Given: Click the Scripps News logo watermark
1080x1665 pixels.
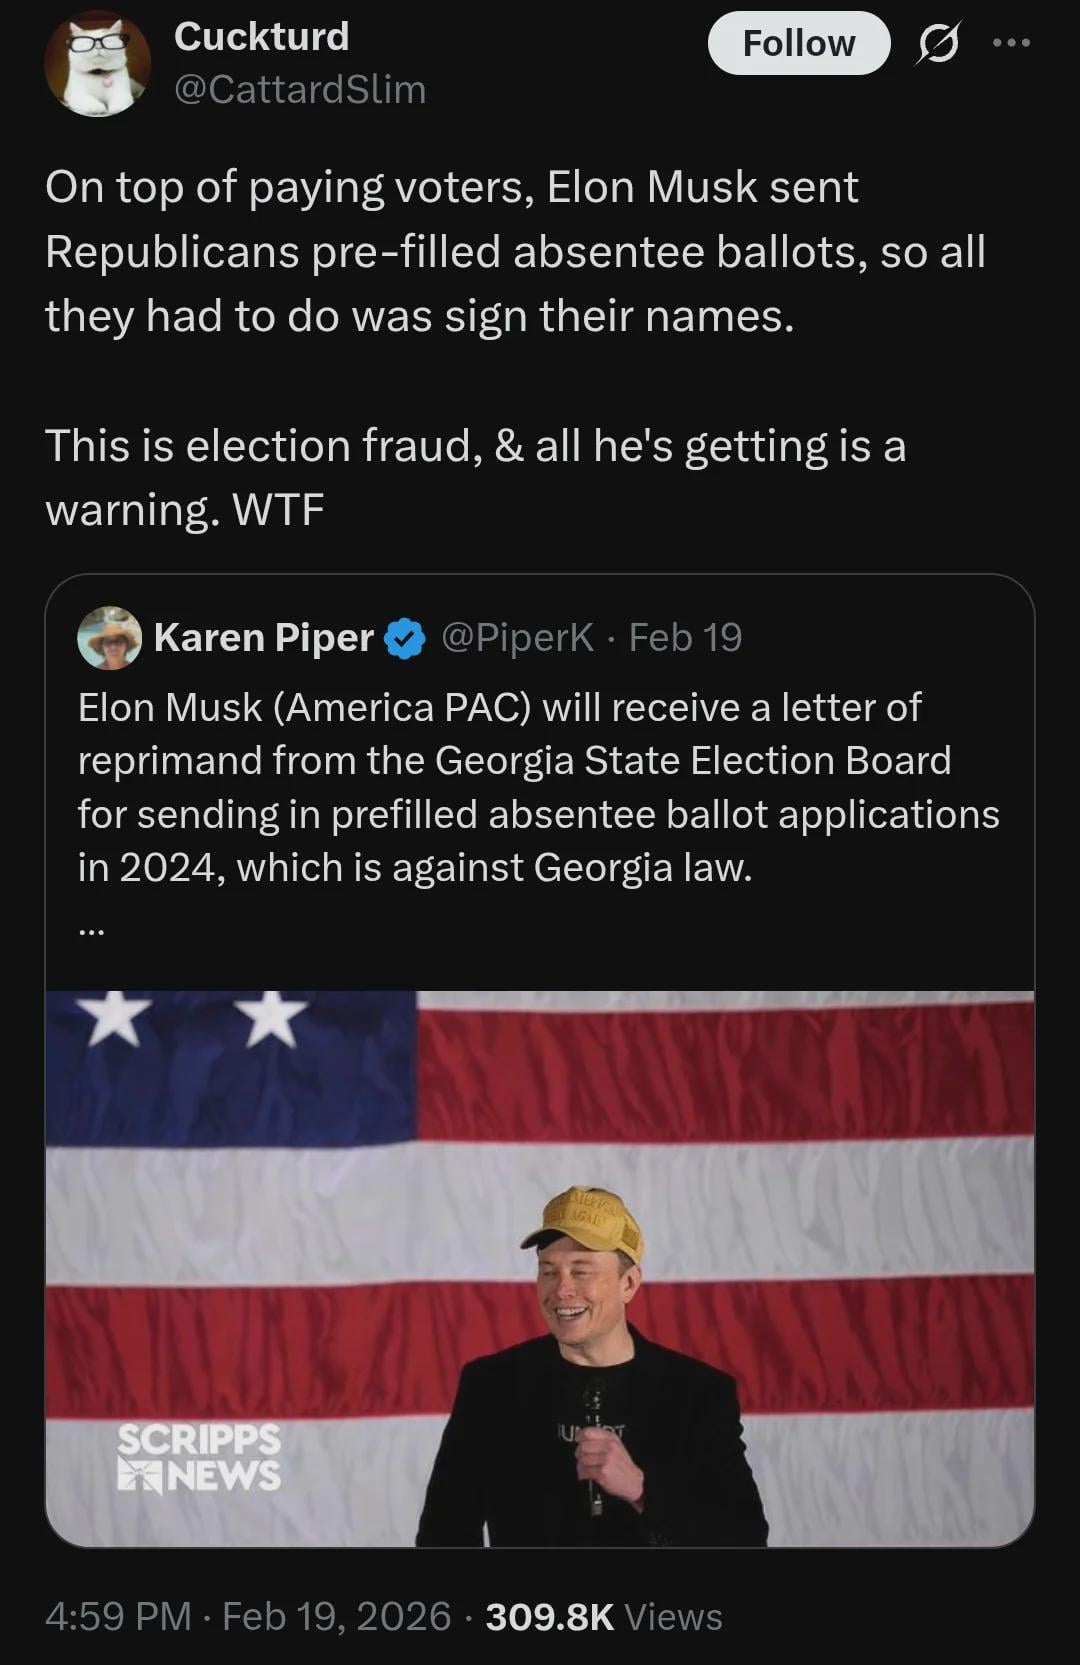Looking at the screenshot, I should coord(199,1457).
